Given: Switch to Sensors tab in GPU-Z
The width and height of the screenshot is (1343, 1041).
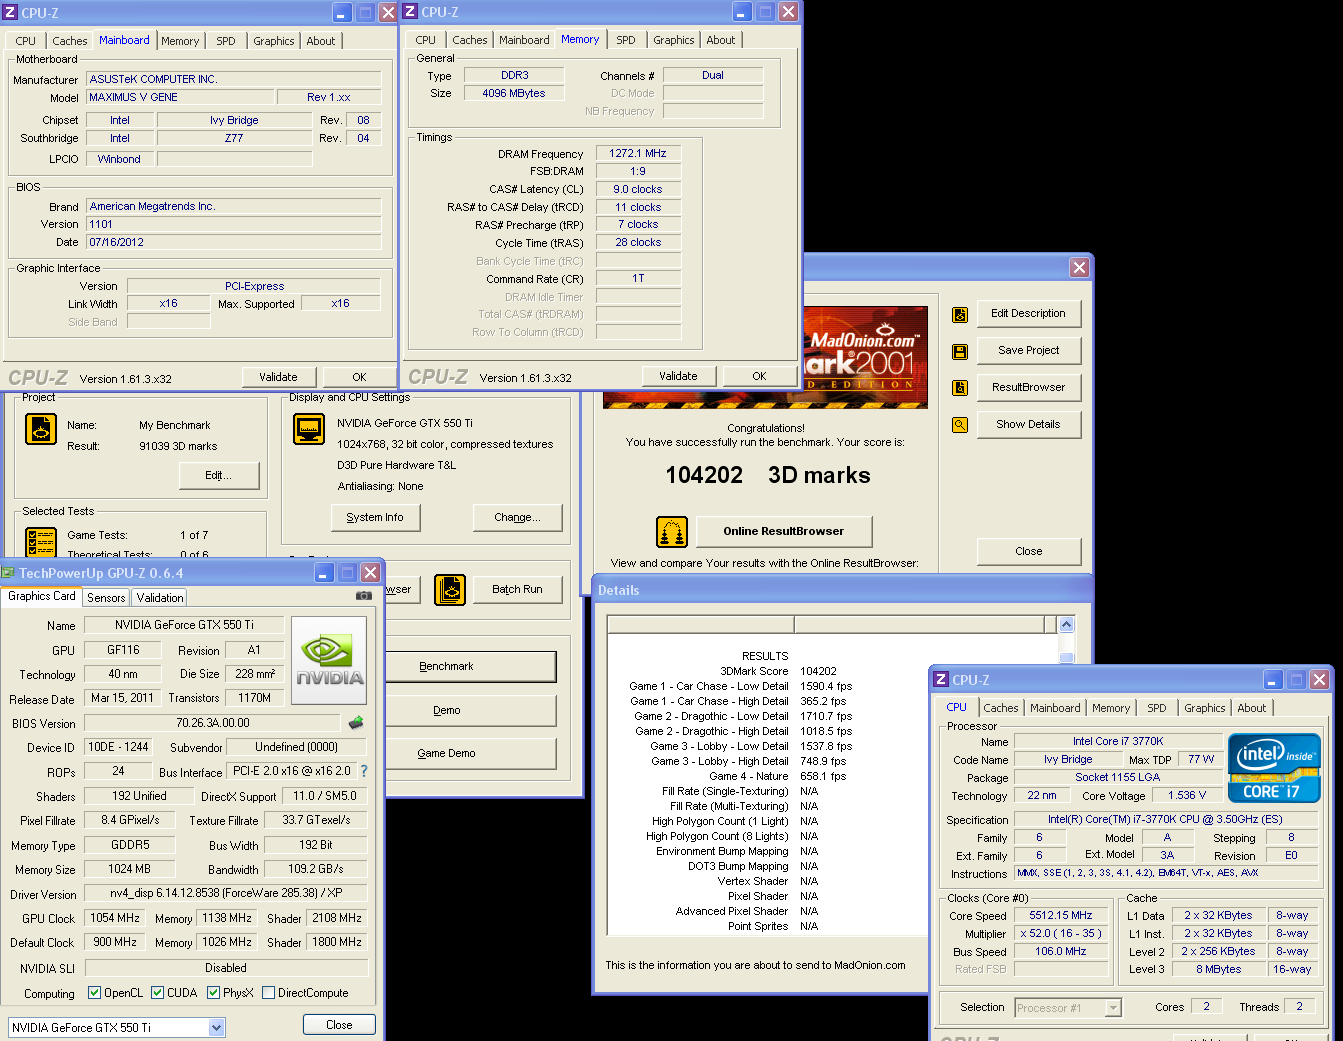Looking at the screenshot, I should (106, 598).
